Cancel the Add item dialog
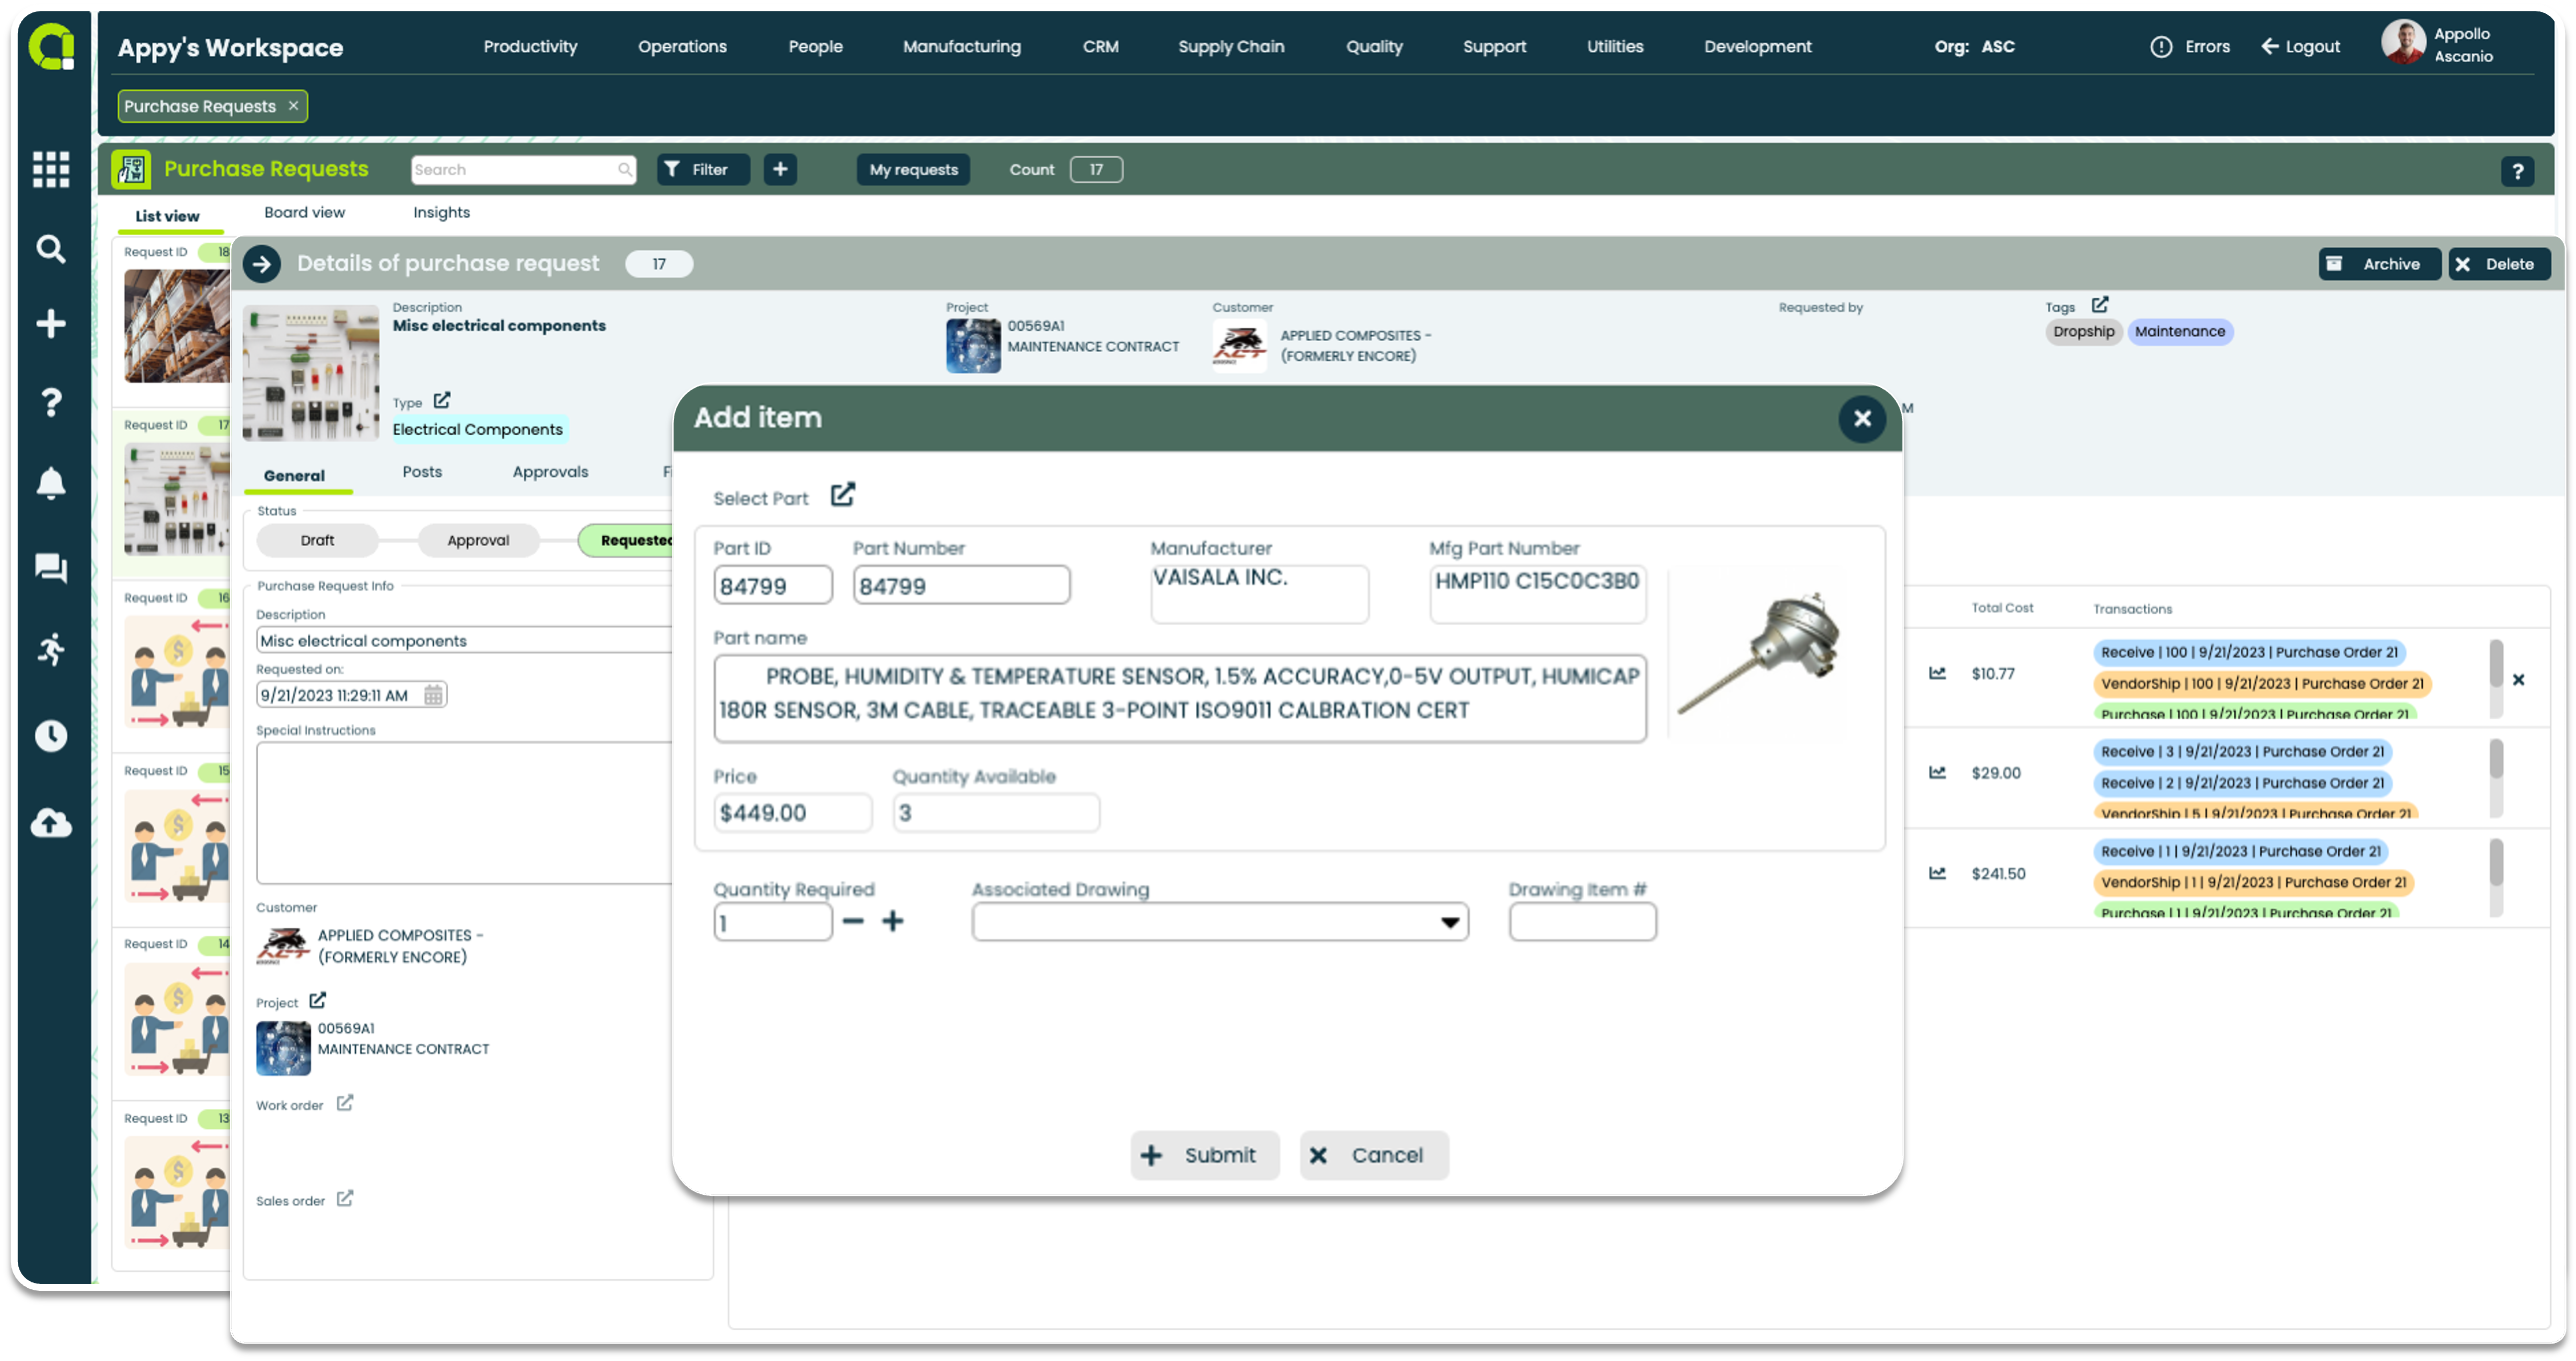 [1374, 1155]
